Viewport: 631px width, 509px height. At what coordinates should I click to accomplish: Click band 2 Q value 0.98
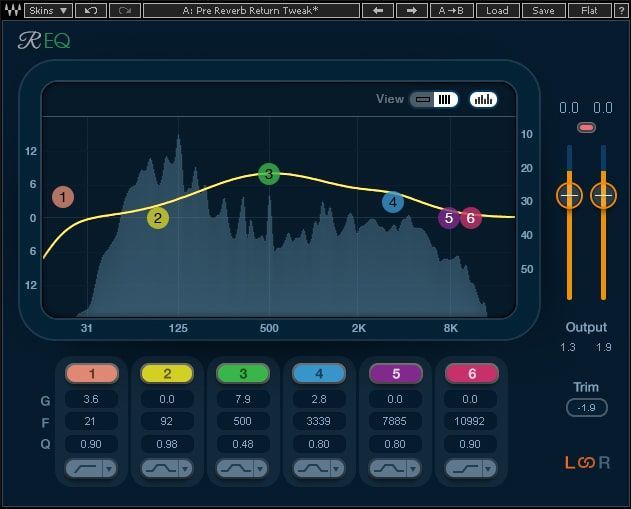click(167, 444)
